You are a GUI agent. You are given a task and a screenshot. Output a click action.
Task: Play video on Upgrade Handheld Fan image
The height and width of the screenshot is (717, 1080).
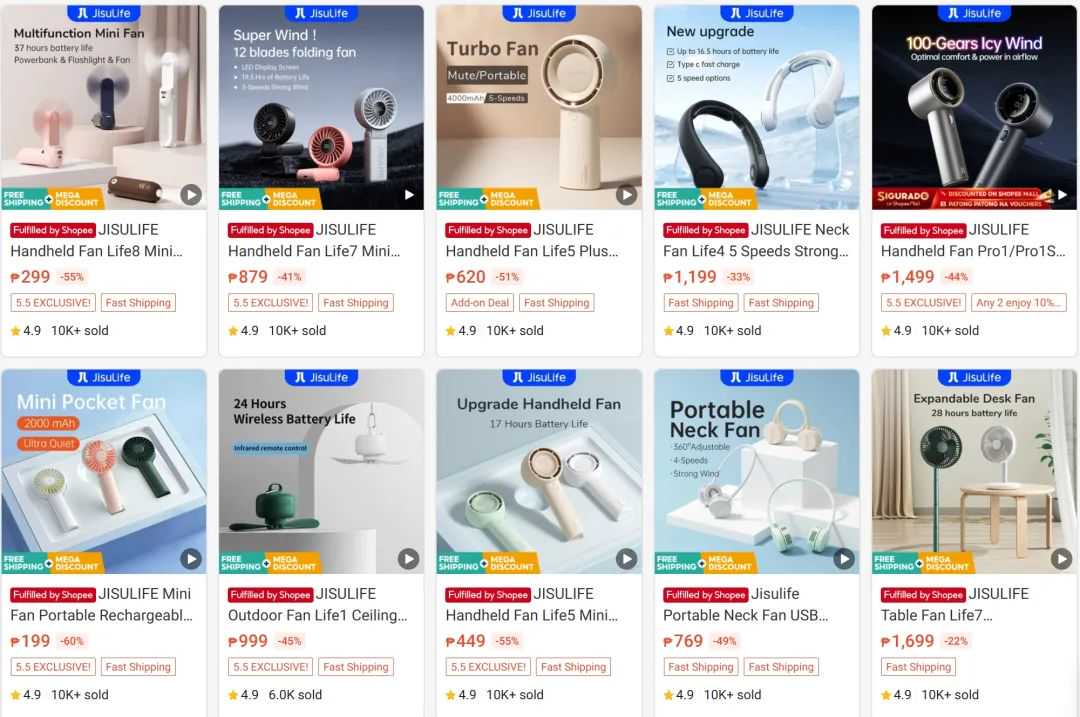[626, 559]
